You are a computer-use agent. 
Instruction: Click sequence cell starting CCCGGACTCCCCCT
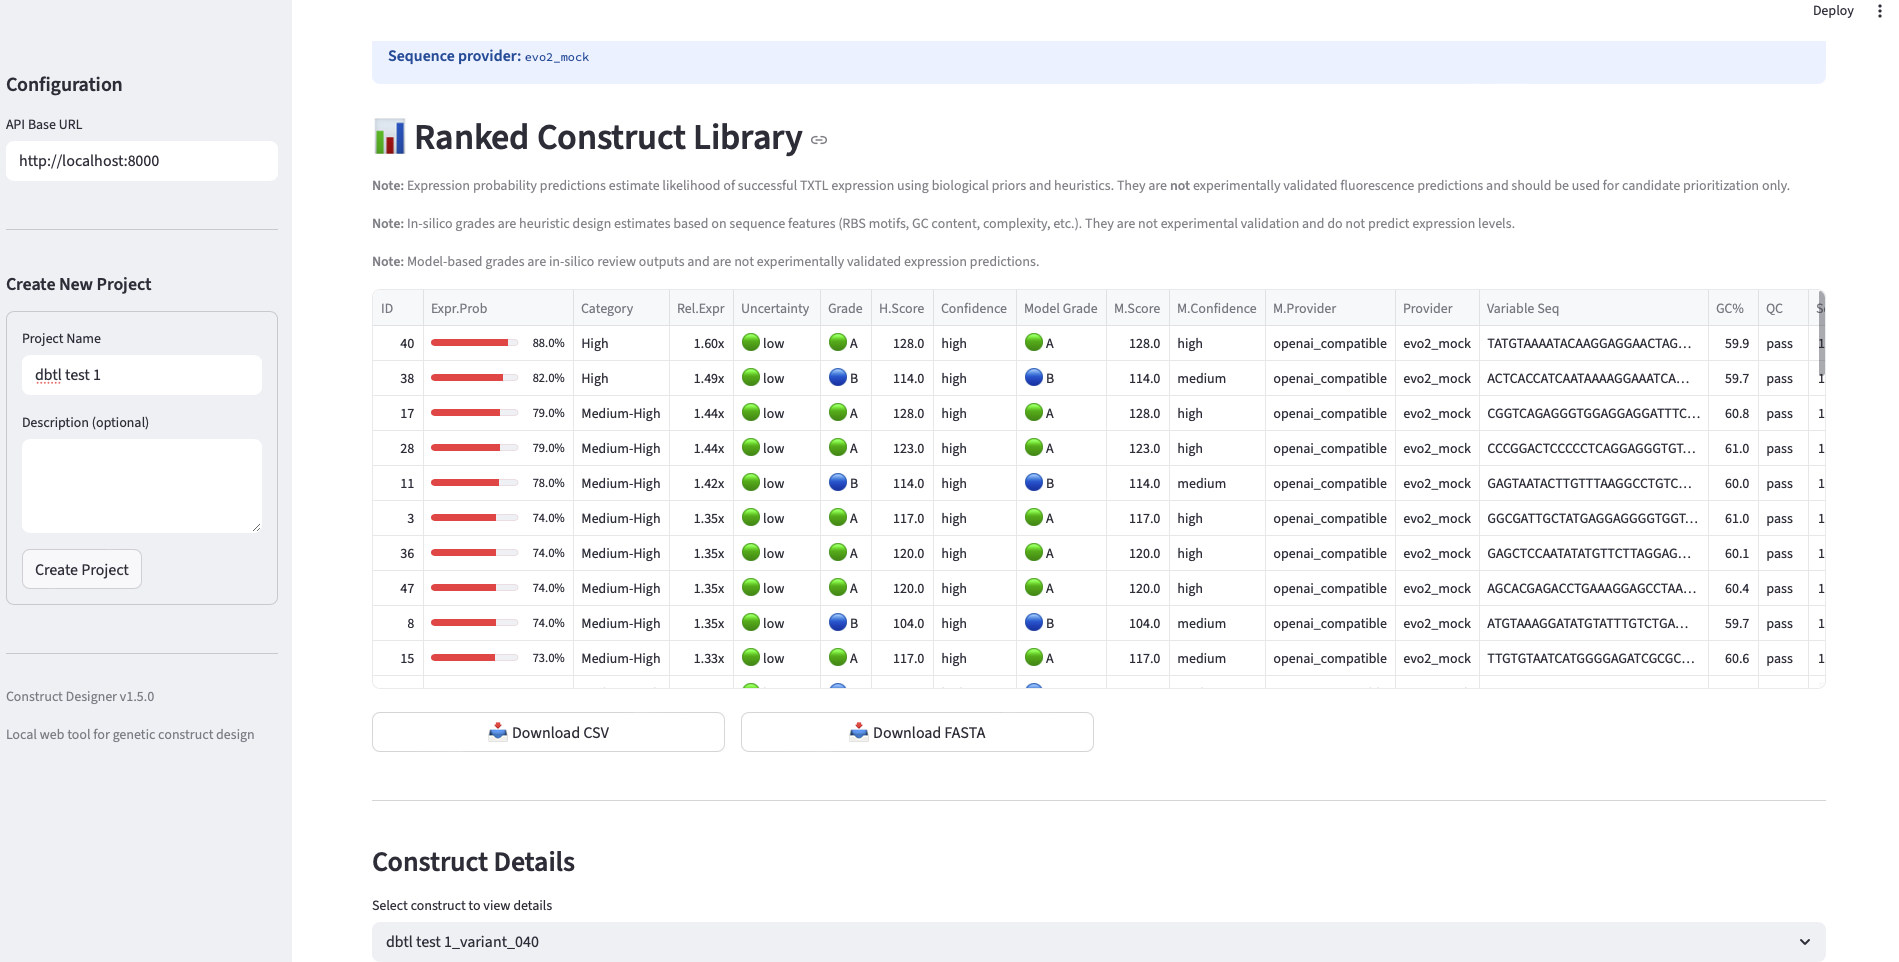tap(1594, 448)
